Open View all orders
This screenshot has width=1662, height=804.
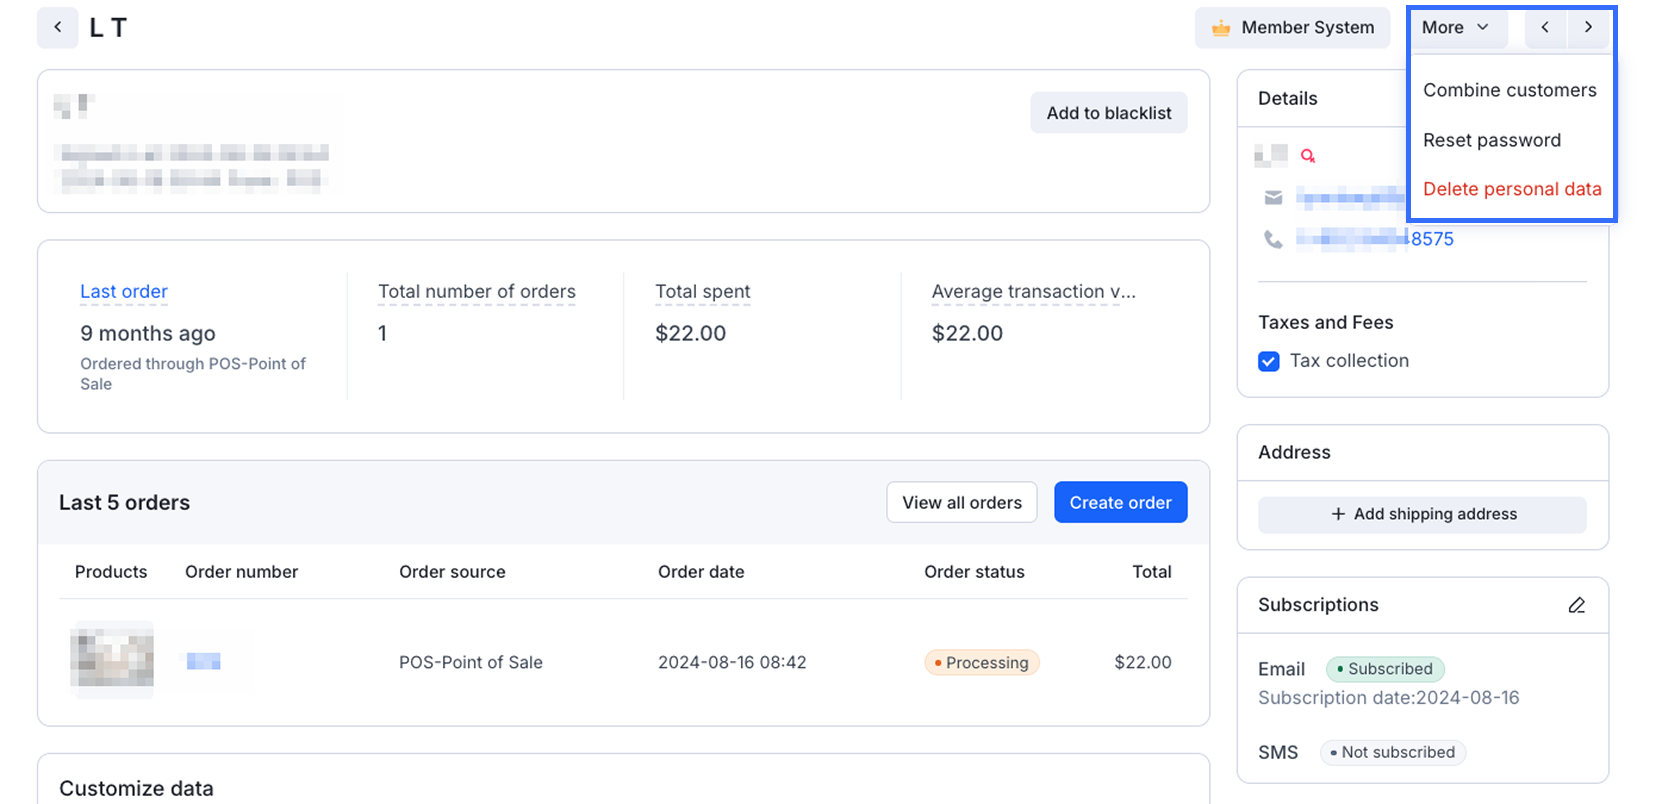click(961, 502)
